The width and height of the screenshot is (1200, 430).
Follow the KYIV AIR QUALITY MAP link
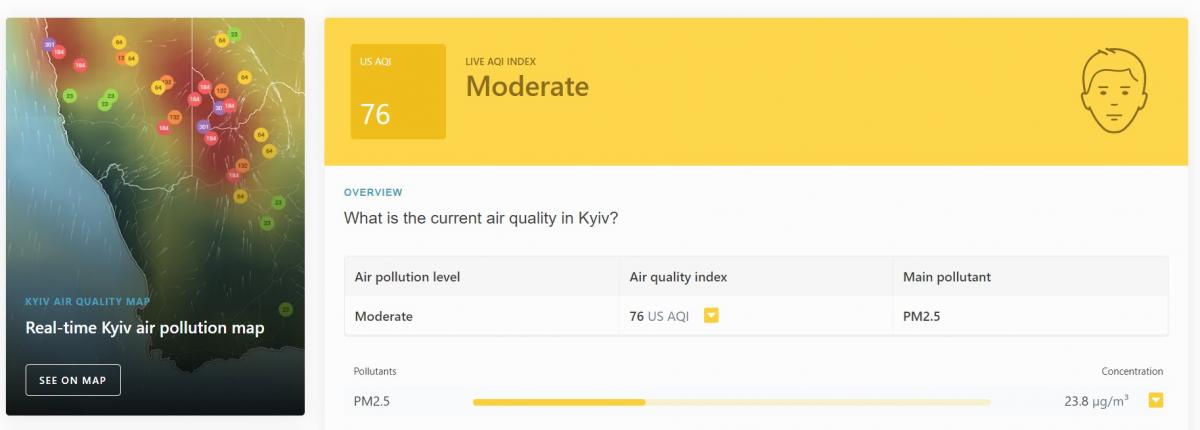[x=88, y=301]
